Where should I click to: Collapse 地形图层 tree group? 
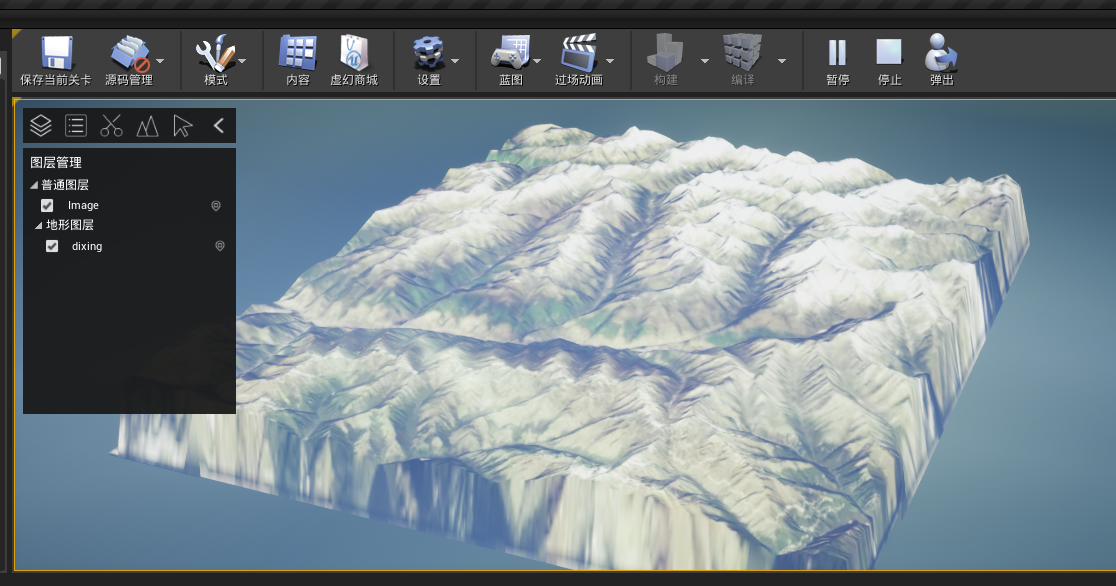coord(38,225)
